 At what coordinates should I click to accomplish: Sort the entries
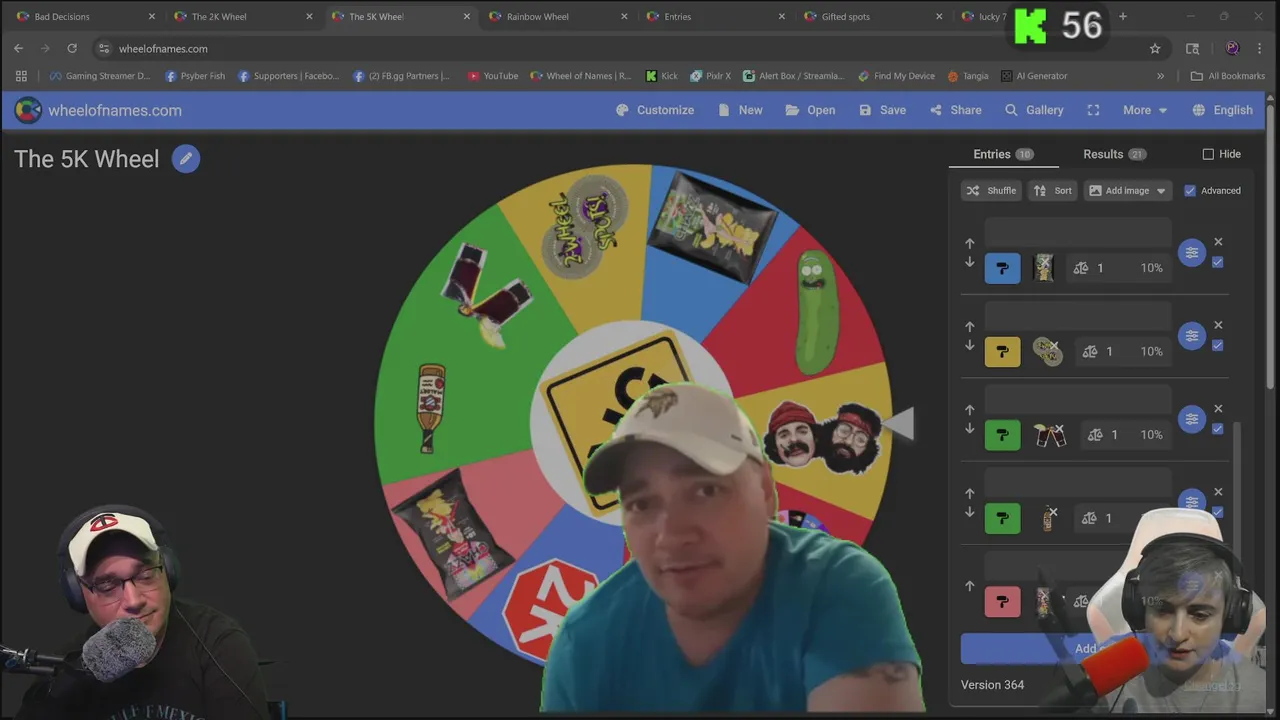click(x=1052, y=190)
